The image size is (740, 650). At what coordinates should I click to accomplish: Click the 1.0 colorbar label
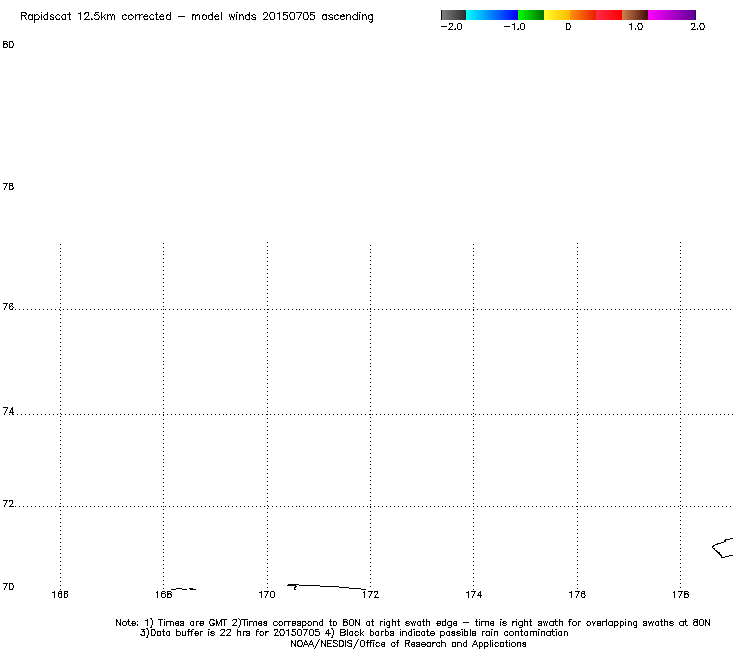pyautogui.click(x=636, y=27)
